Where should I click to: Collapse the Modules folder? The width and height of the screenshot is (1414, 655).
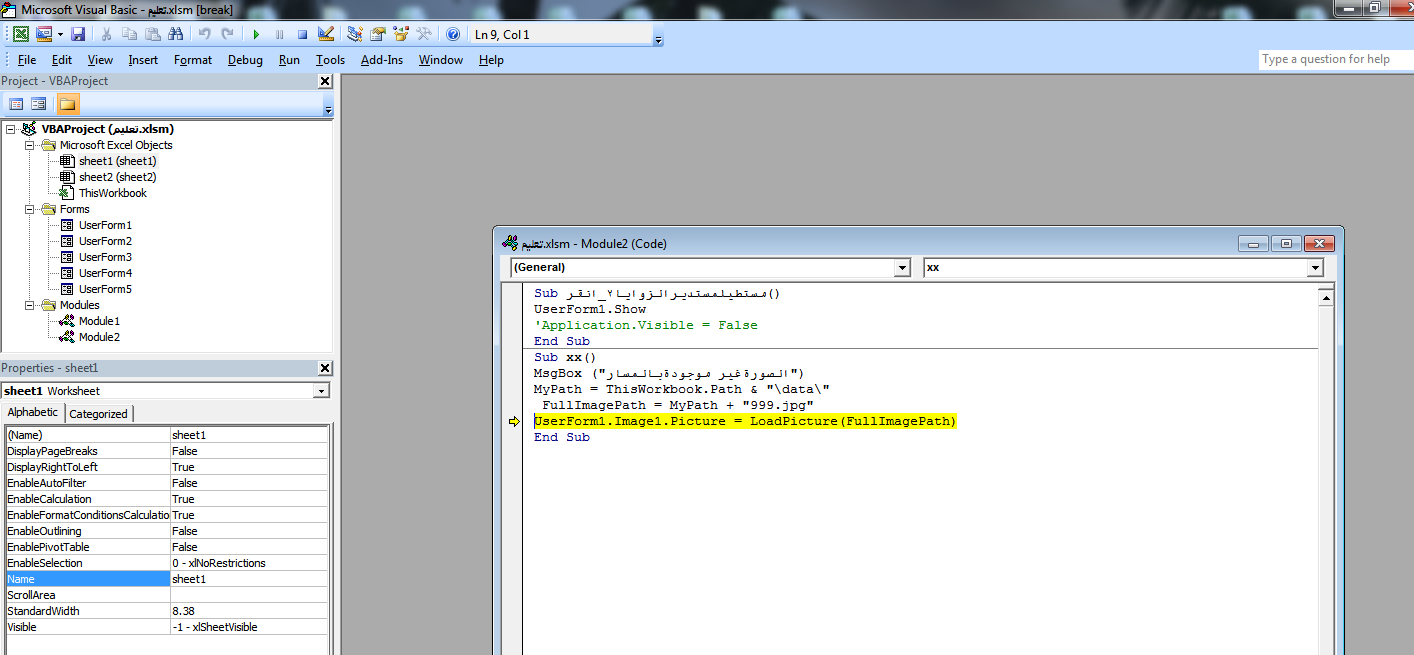tap(31, 305)
